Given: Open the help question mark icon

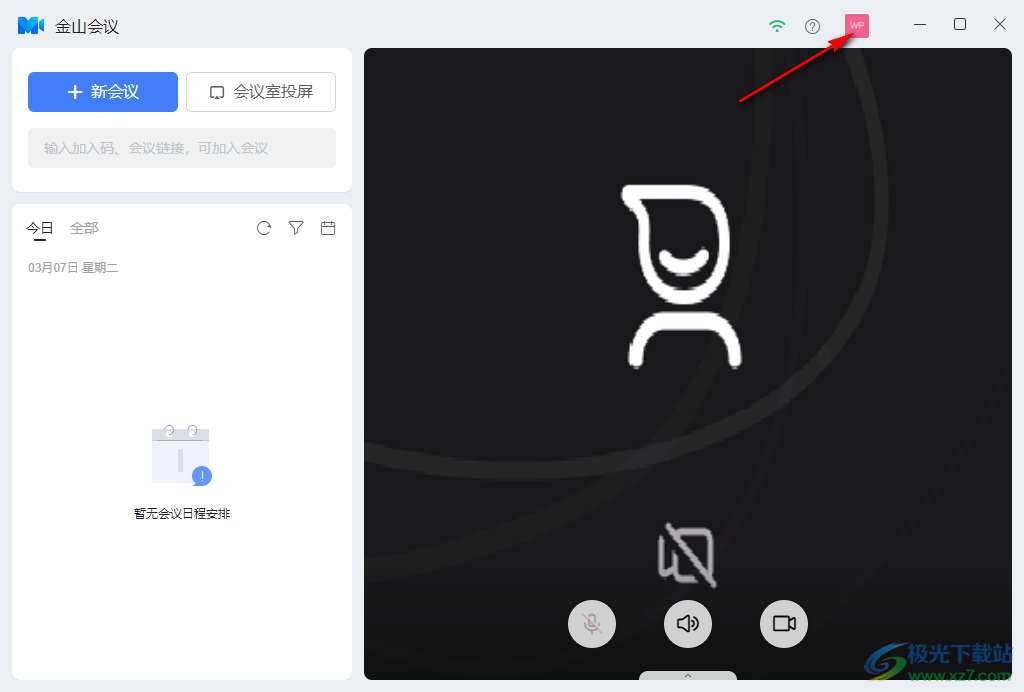Looking at the screenshot, I should tap(812, 26).
